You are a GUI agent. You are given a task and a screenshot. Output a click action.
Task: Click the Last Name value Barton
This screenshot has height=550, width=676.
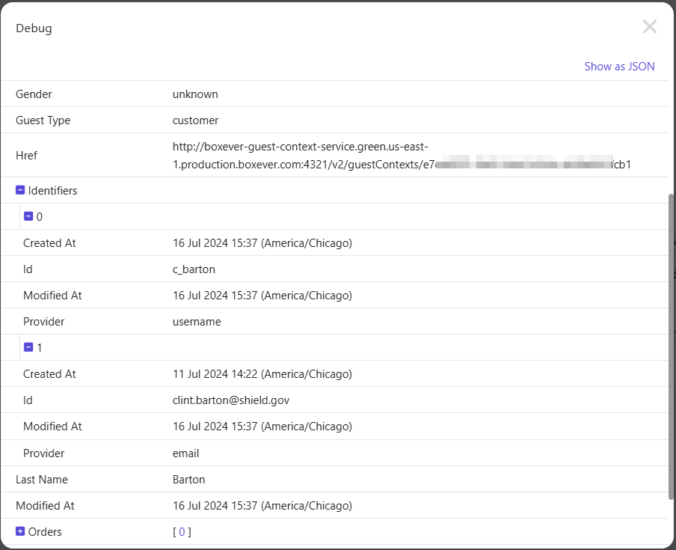[x=188, y=480]
